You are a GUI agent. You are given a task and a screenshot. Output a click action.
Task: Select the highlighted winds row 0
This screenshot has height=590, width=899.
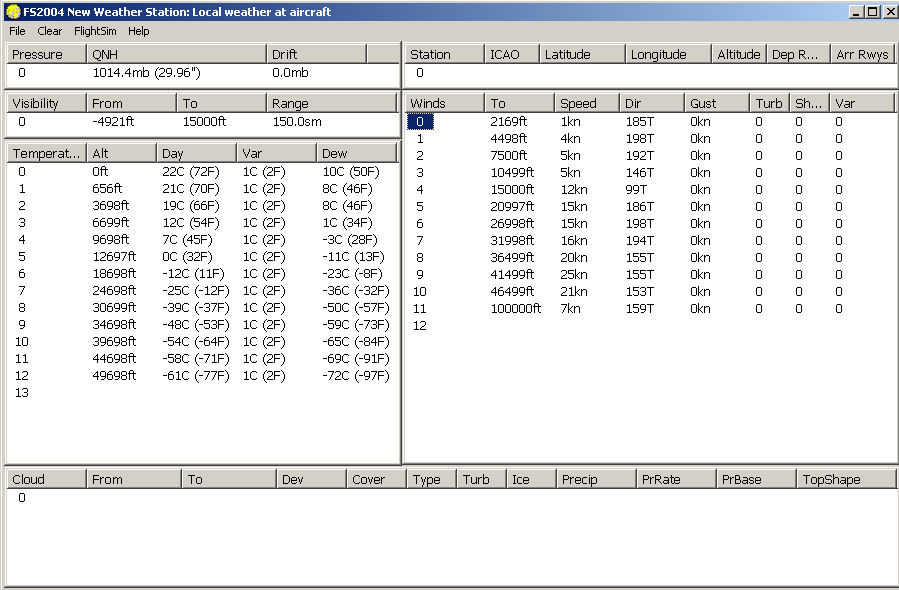(x=420, y=122)
